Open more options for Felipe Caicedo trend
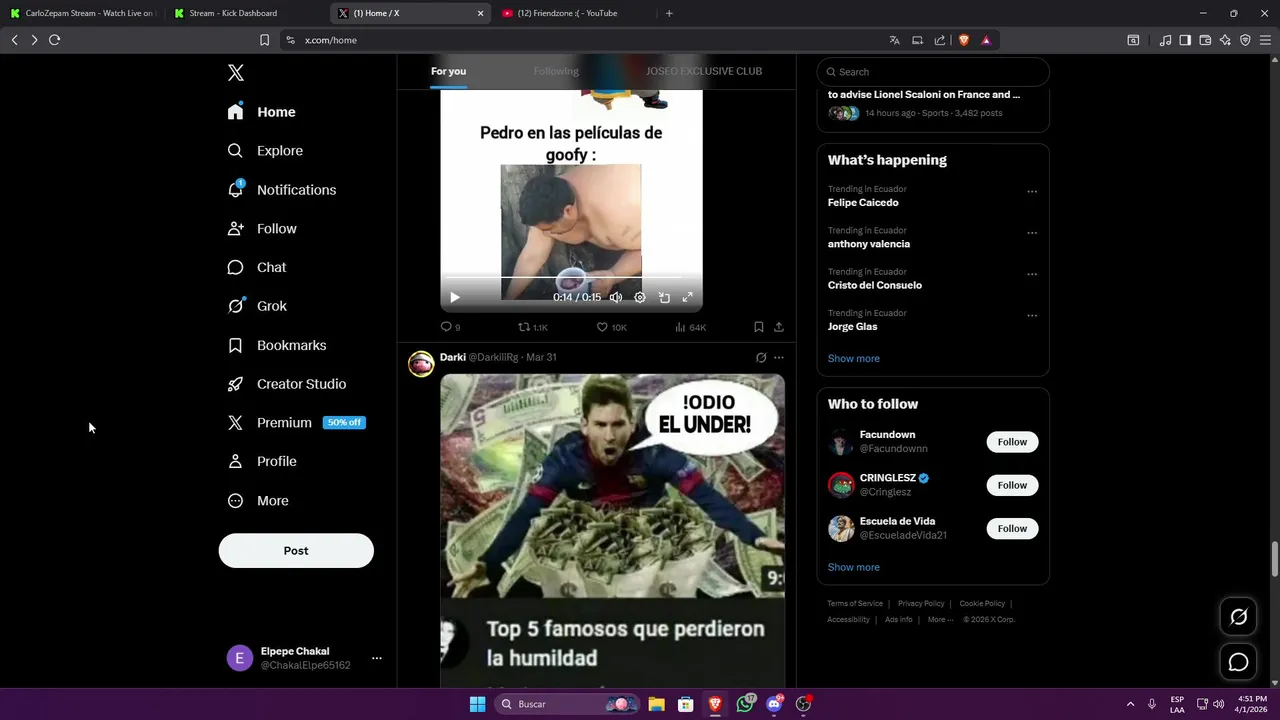The image size is (1280, 720). coord(1032,192)
